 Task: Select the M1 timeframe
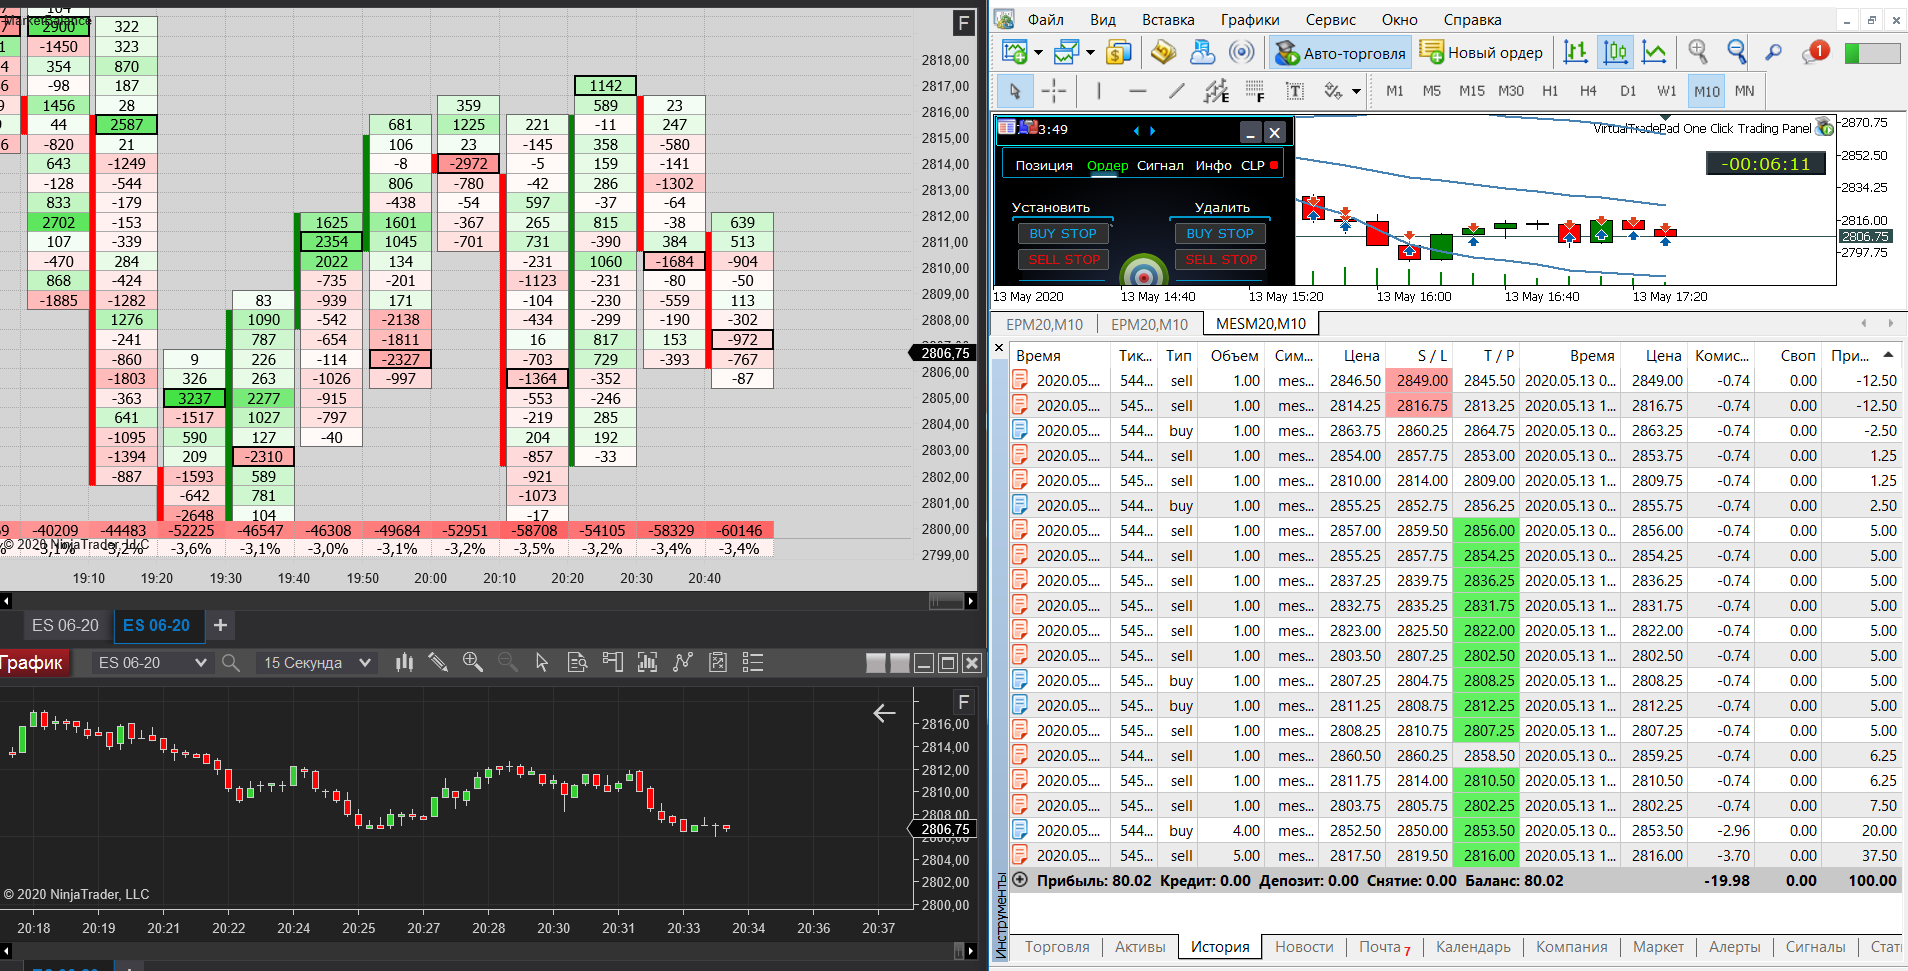[x=1394, y=91]
